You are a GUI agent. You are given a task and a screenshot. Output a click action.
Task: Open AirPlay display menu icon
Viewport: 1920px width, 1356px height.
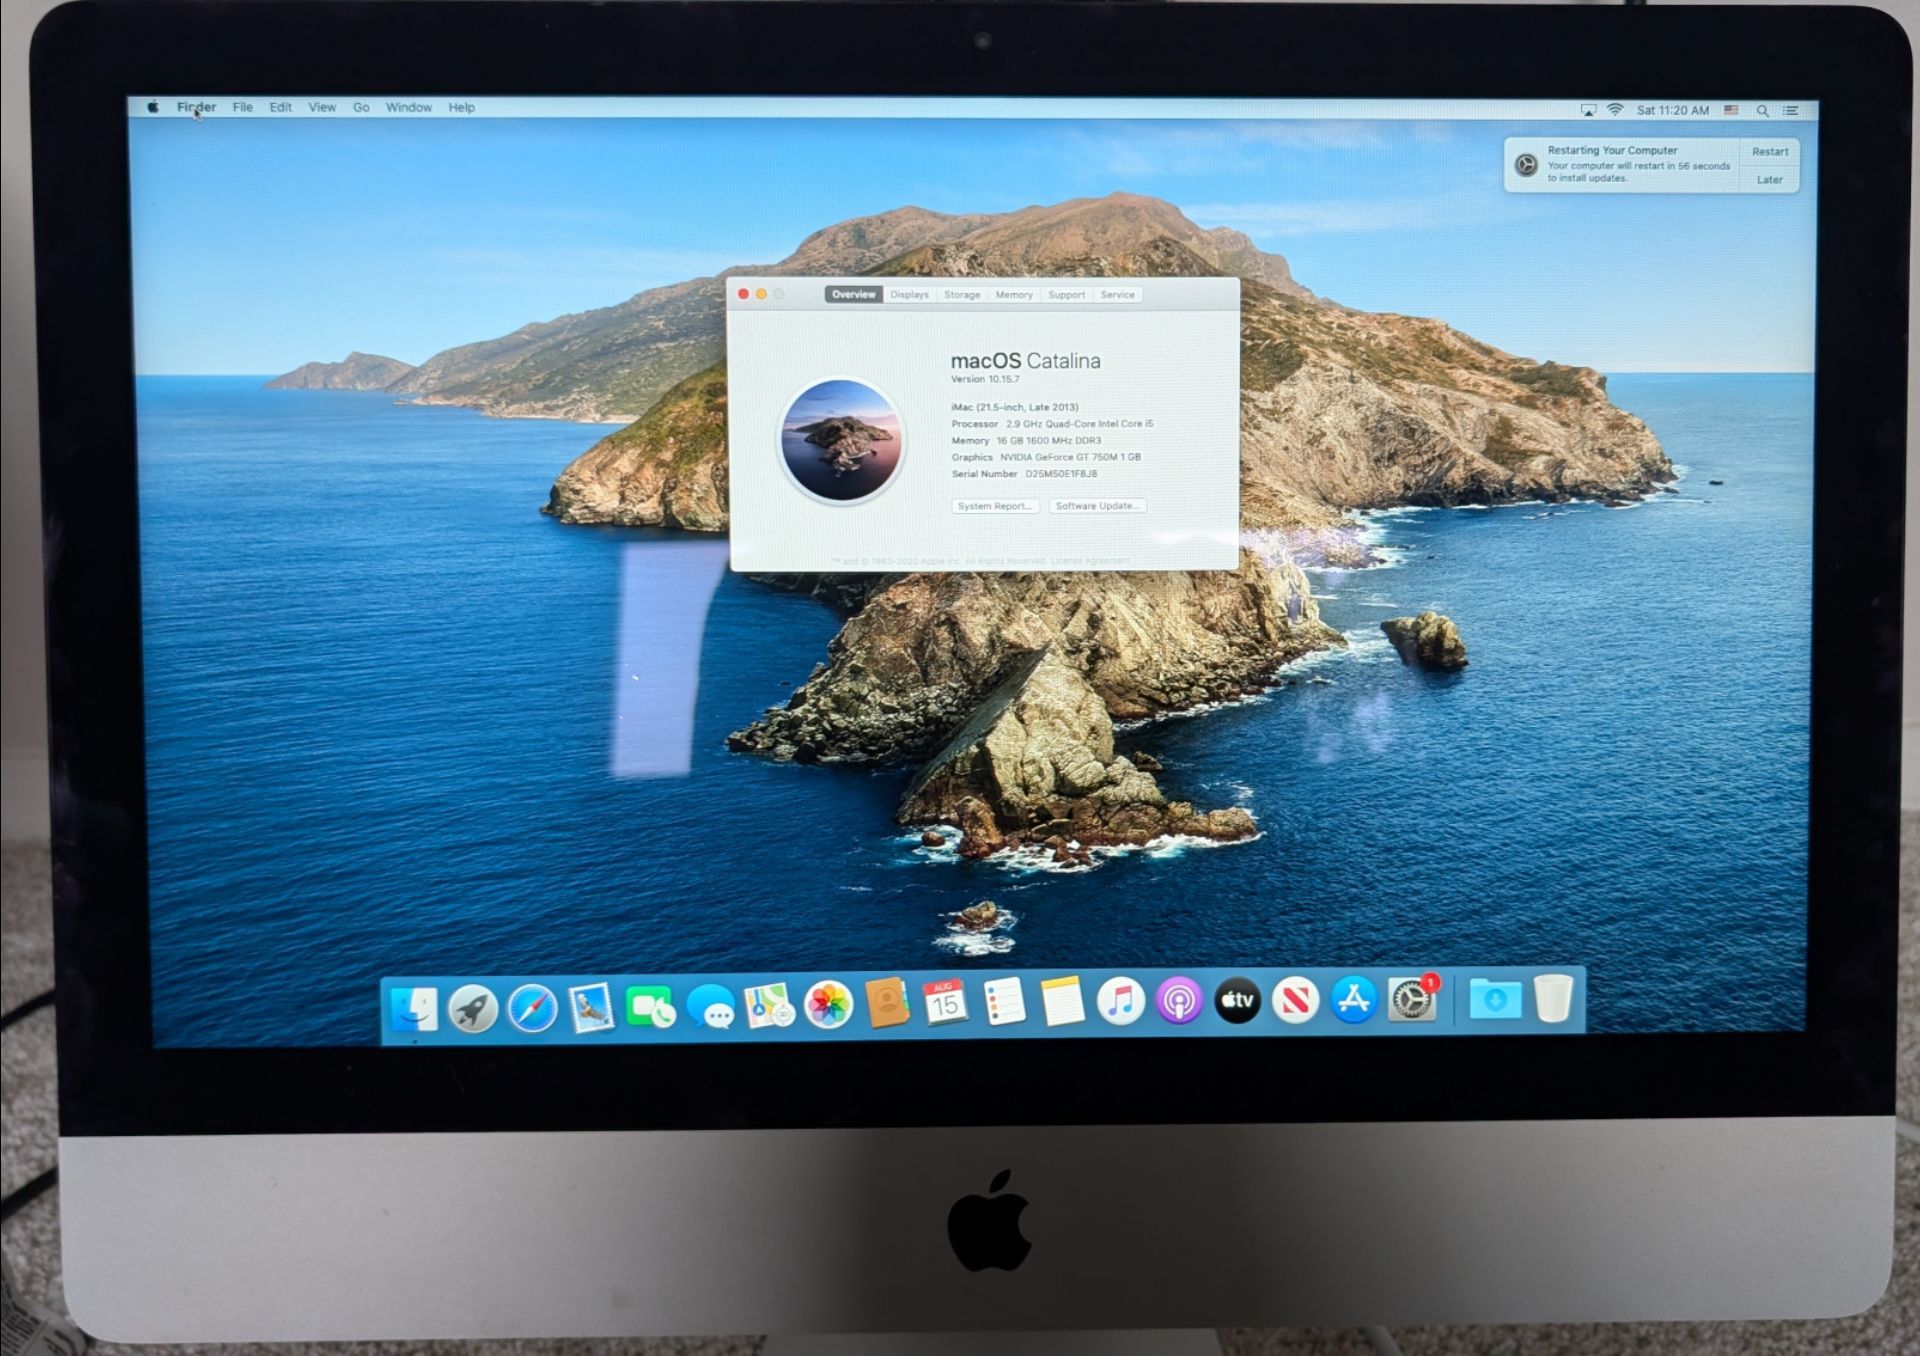pos(1588,110)
